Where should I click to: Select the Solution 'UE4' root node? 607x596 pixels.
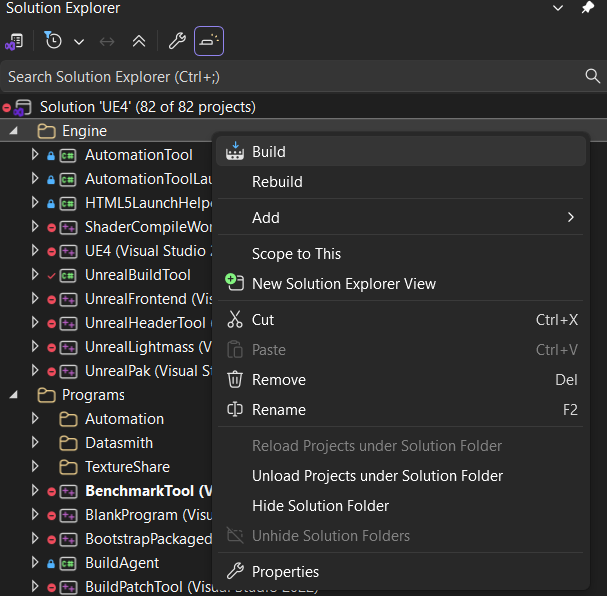pyautogui.click(x=147, y=107)
